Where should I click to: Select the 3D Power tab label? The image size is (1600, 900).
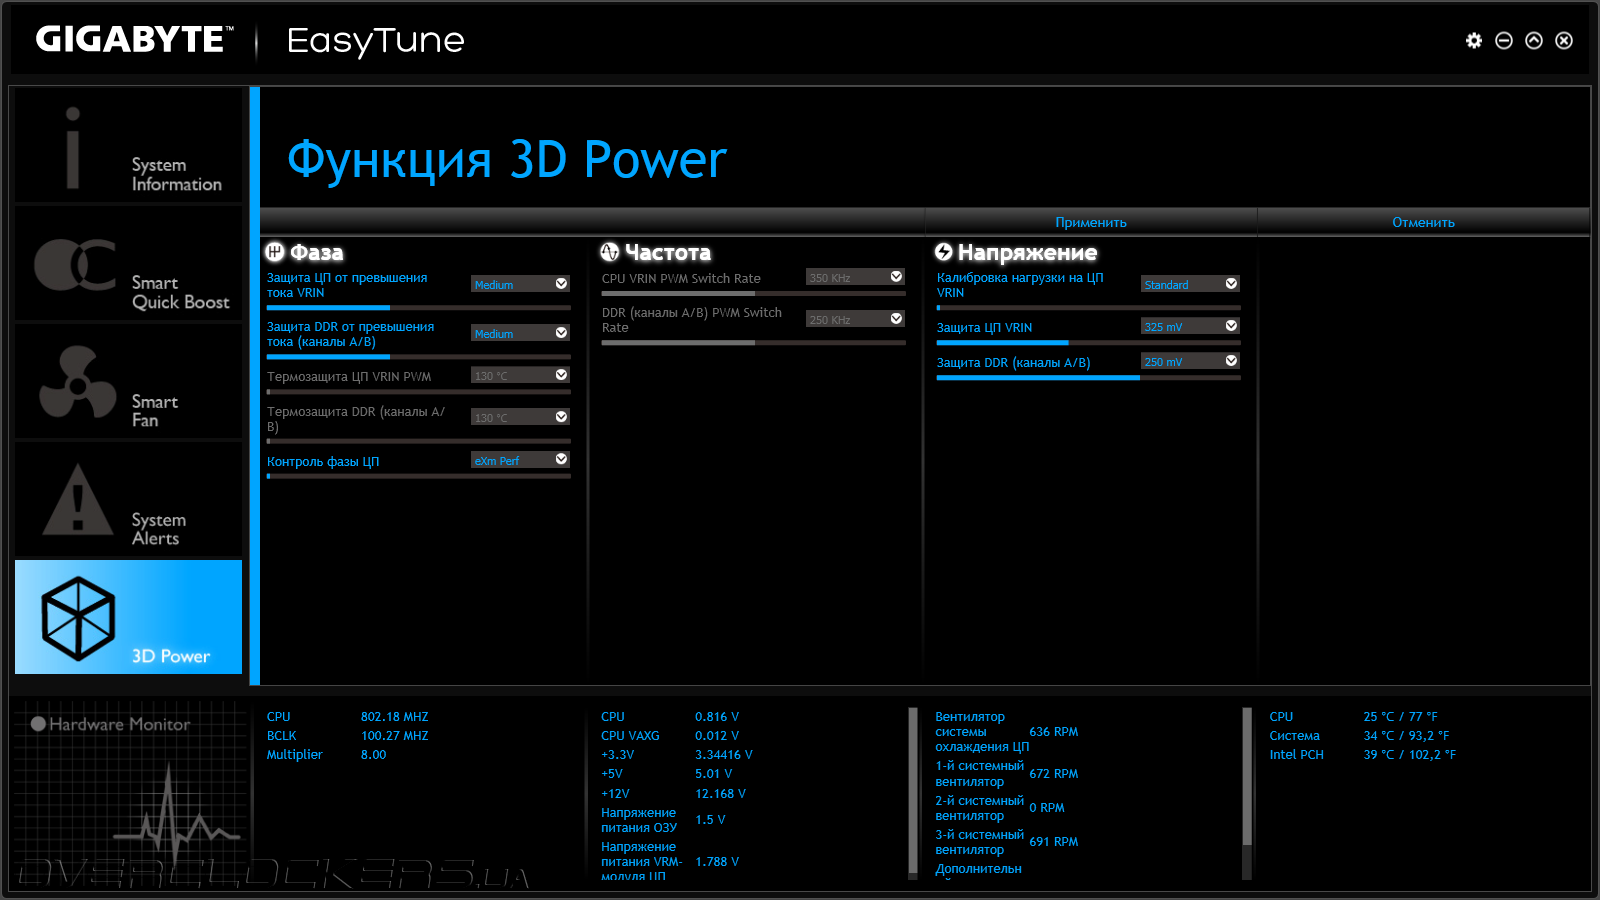pos(171,656)
